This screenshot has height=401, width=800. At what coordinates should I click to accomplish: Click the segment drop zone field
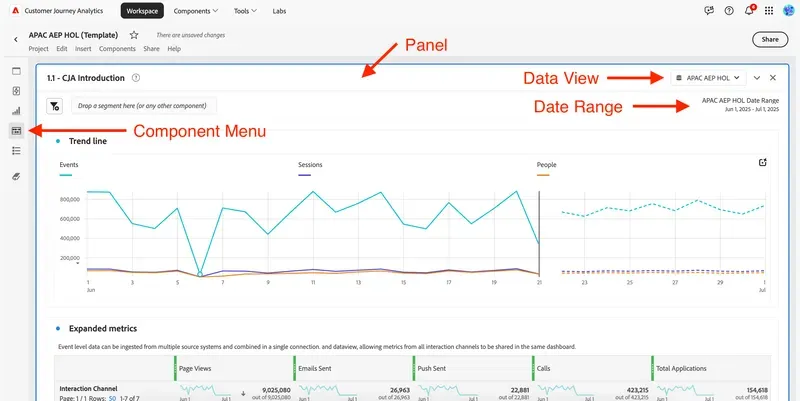(x=144, y=106)
